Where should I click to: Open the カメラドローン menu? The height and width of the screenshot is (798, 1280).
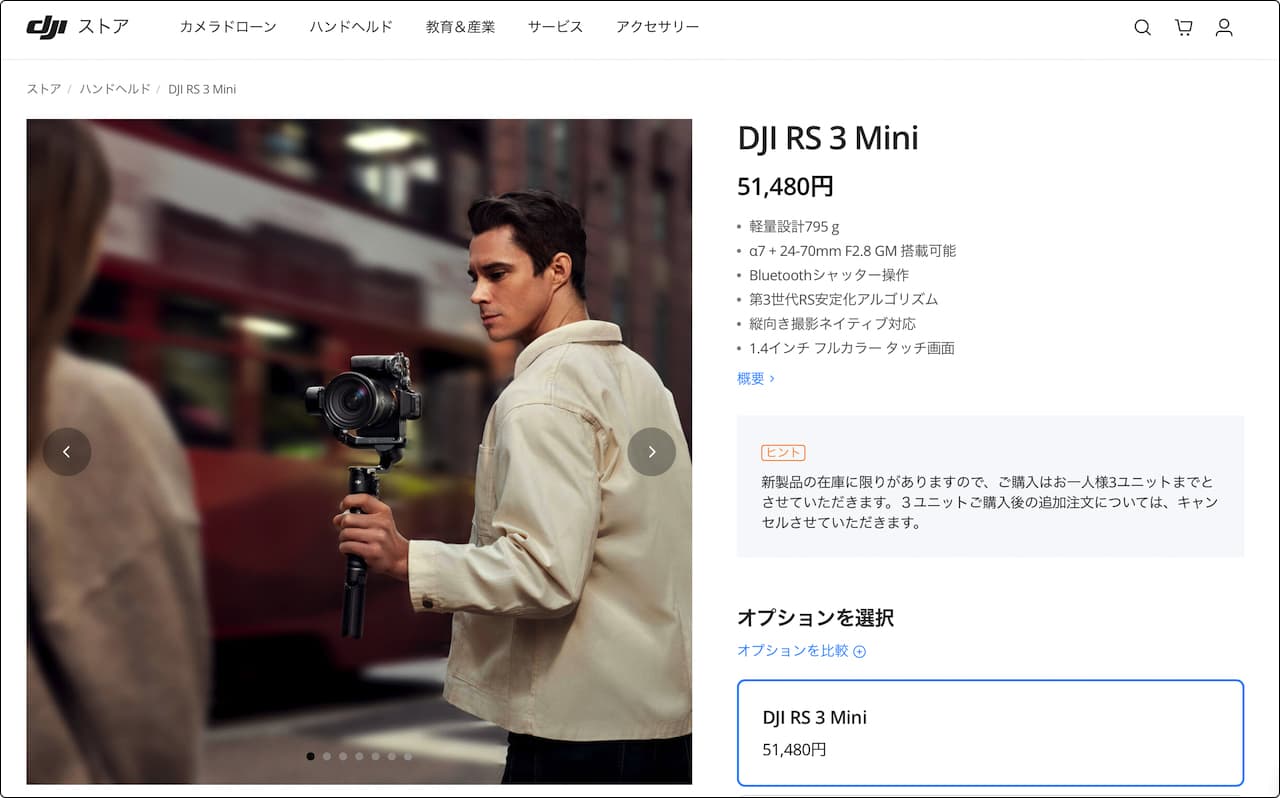(228, 27)
